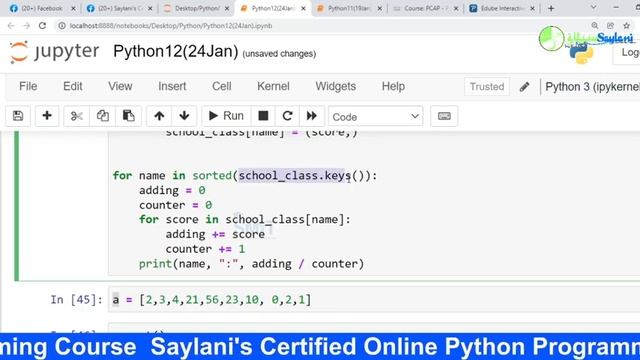640x360 pixels.
Task: Bookmark this page with star icon
Action: click(627, 26)
